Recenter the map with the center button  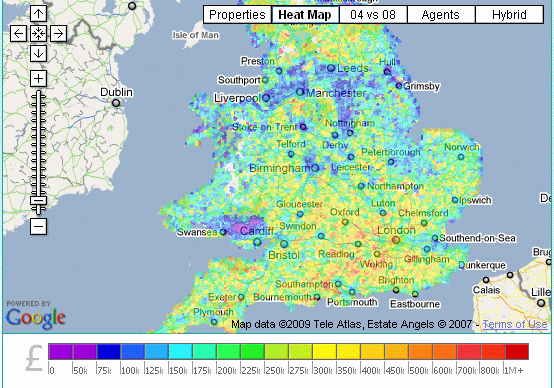coord(38,34)
